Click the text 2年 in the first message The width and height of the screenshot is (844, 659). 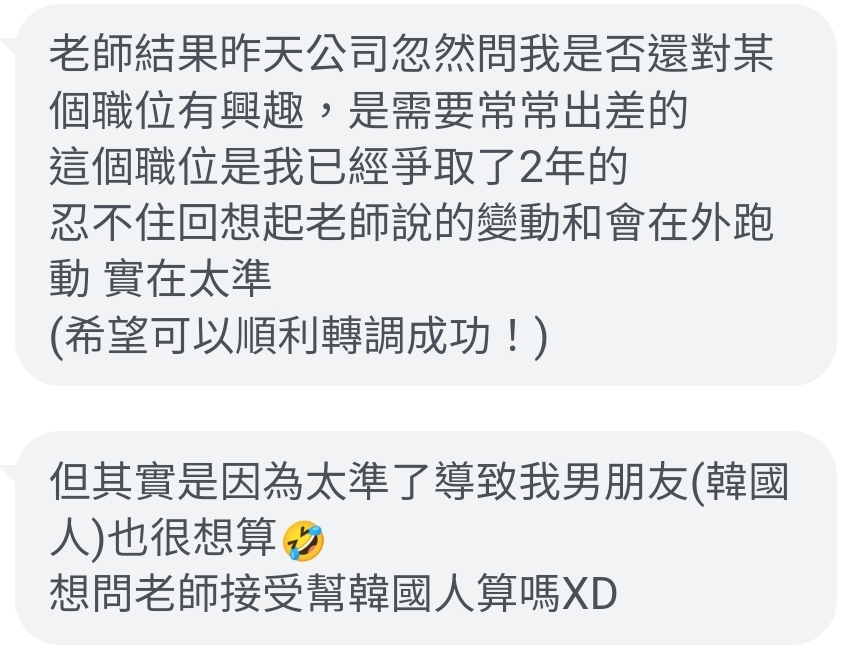click(553, 167)
